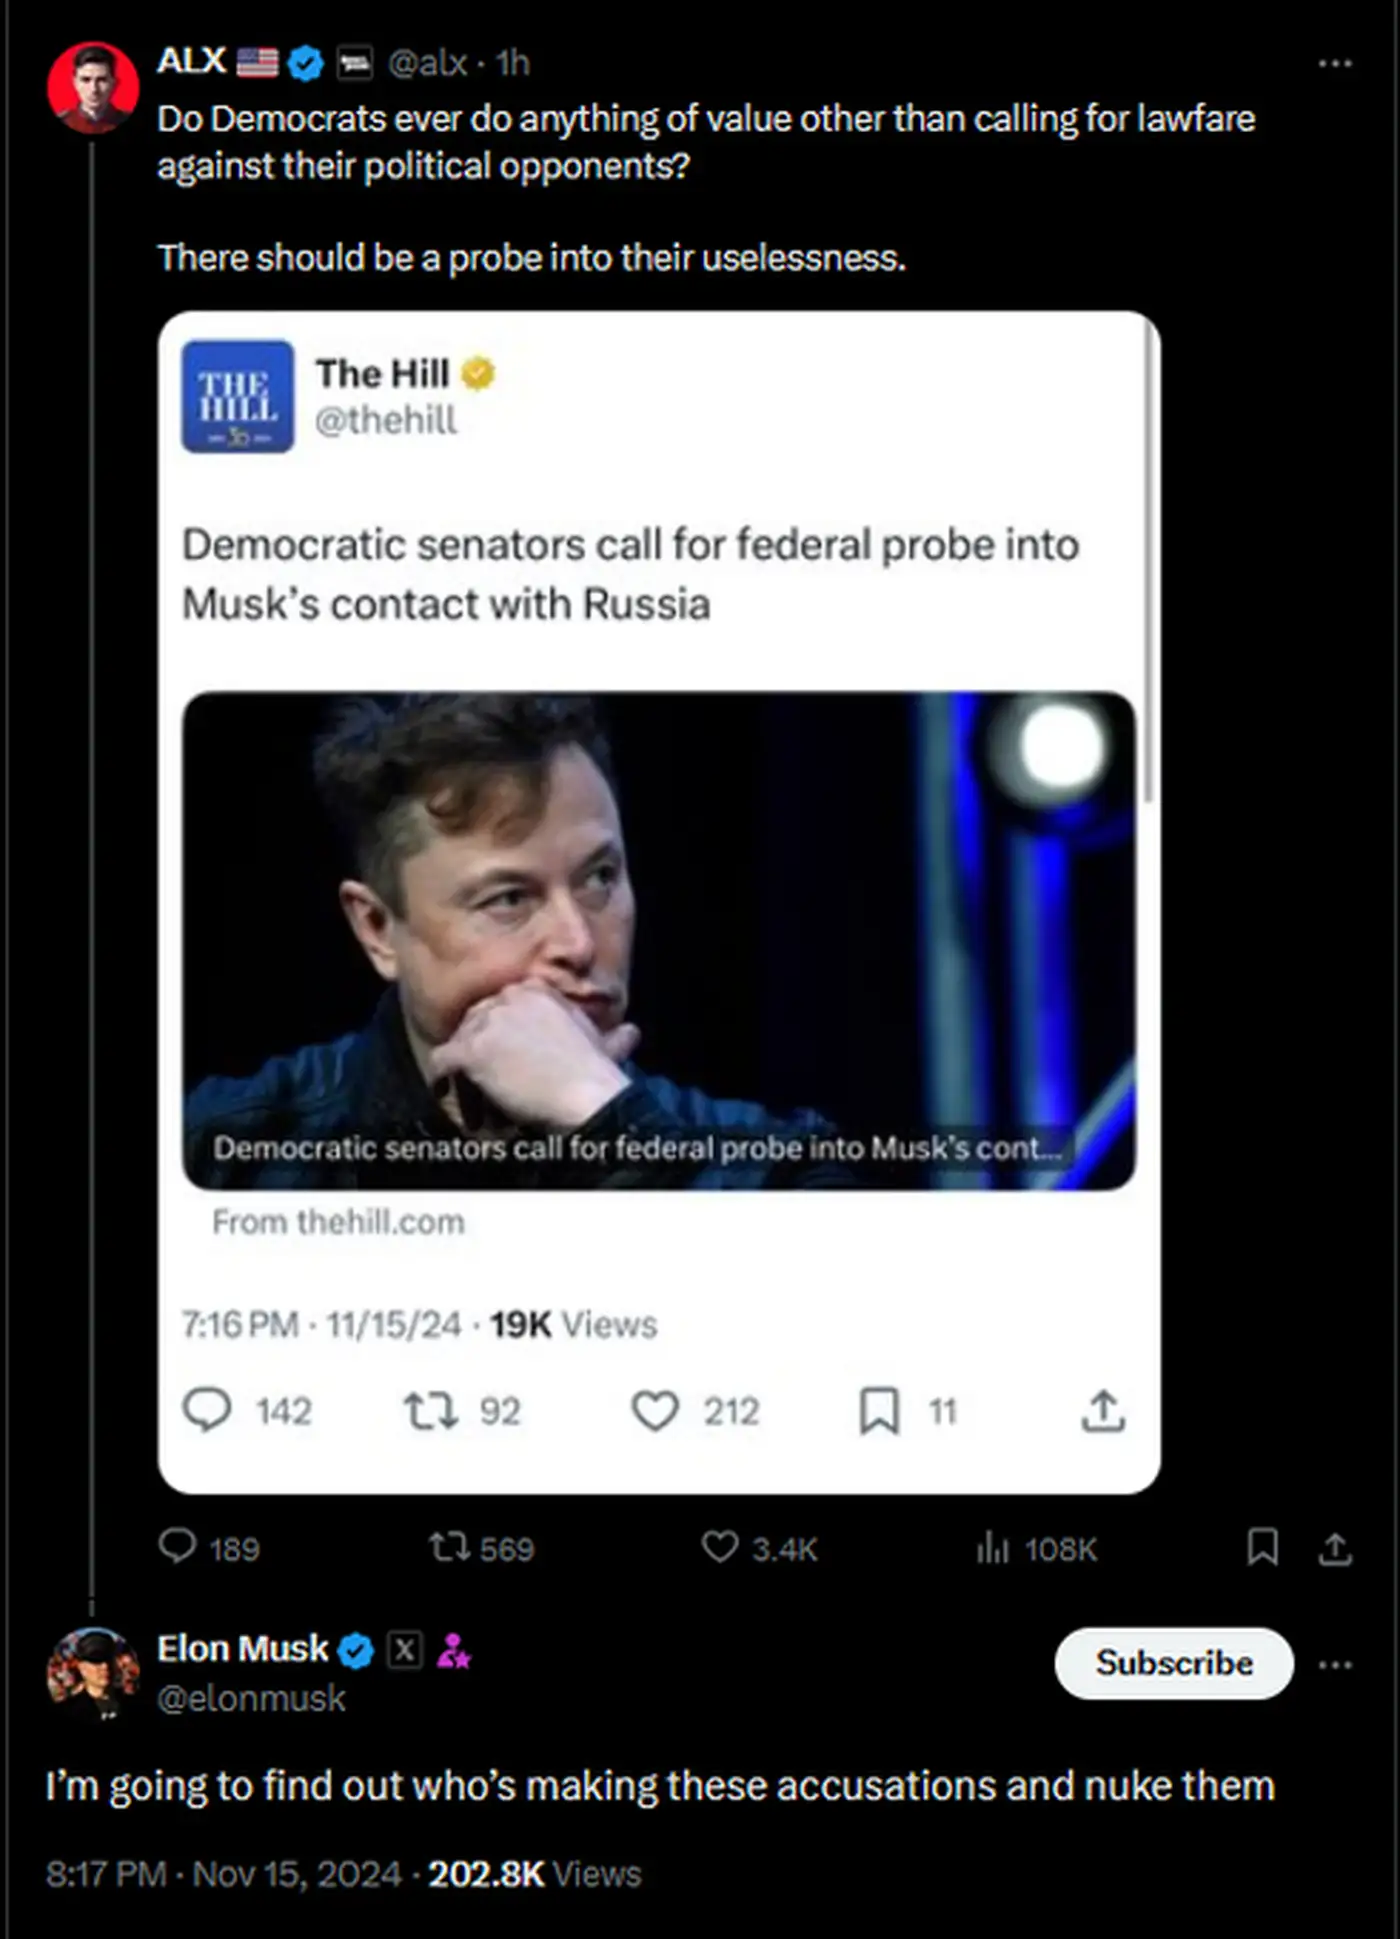The width and height of the screenshot is (1400, 1939).
Task: Open the @alx handle link
Action: coord(427,63)
